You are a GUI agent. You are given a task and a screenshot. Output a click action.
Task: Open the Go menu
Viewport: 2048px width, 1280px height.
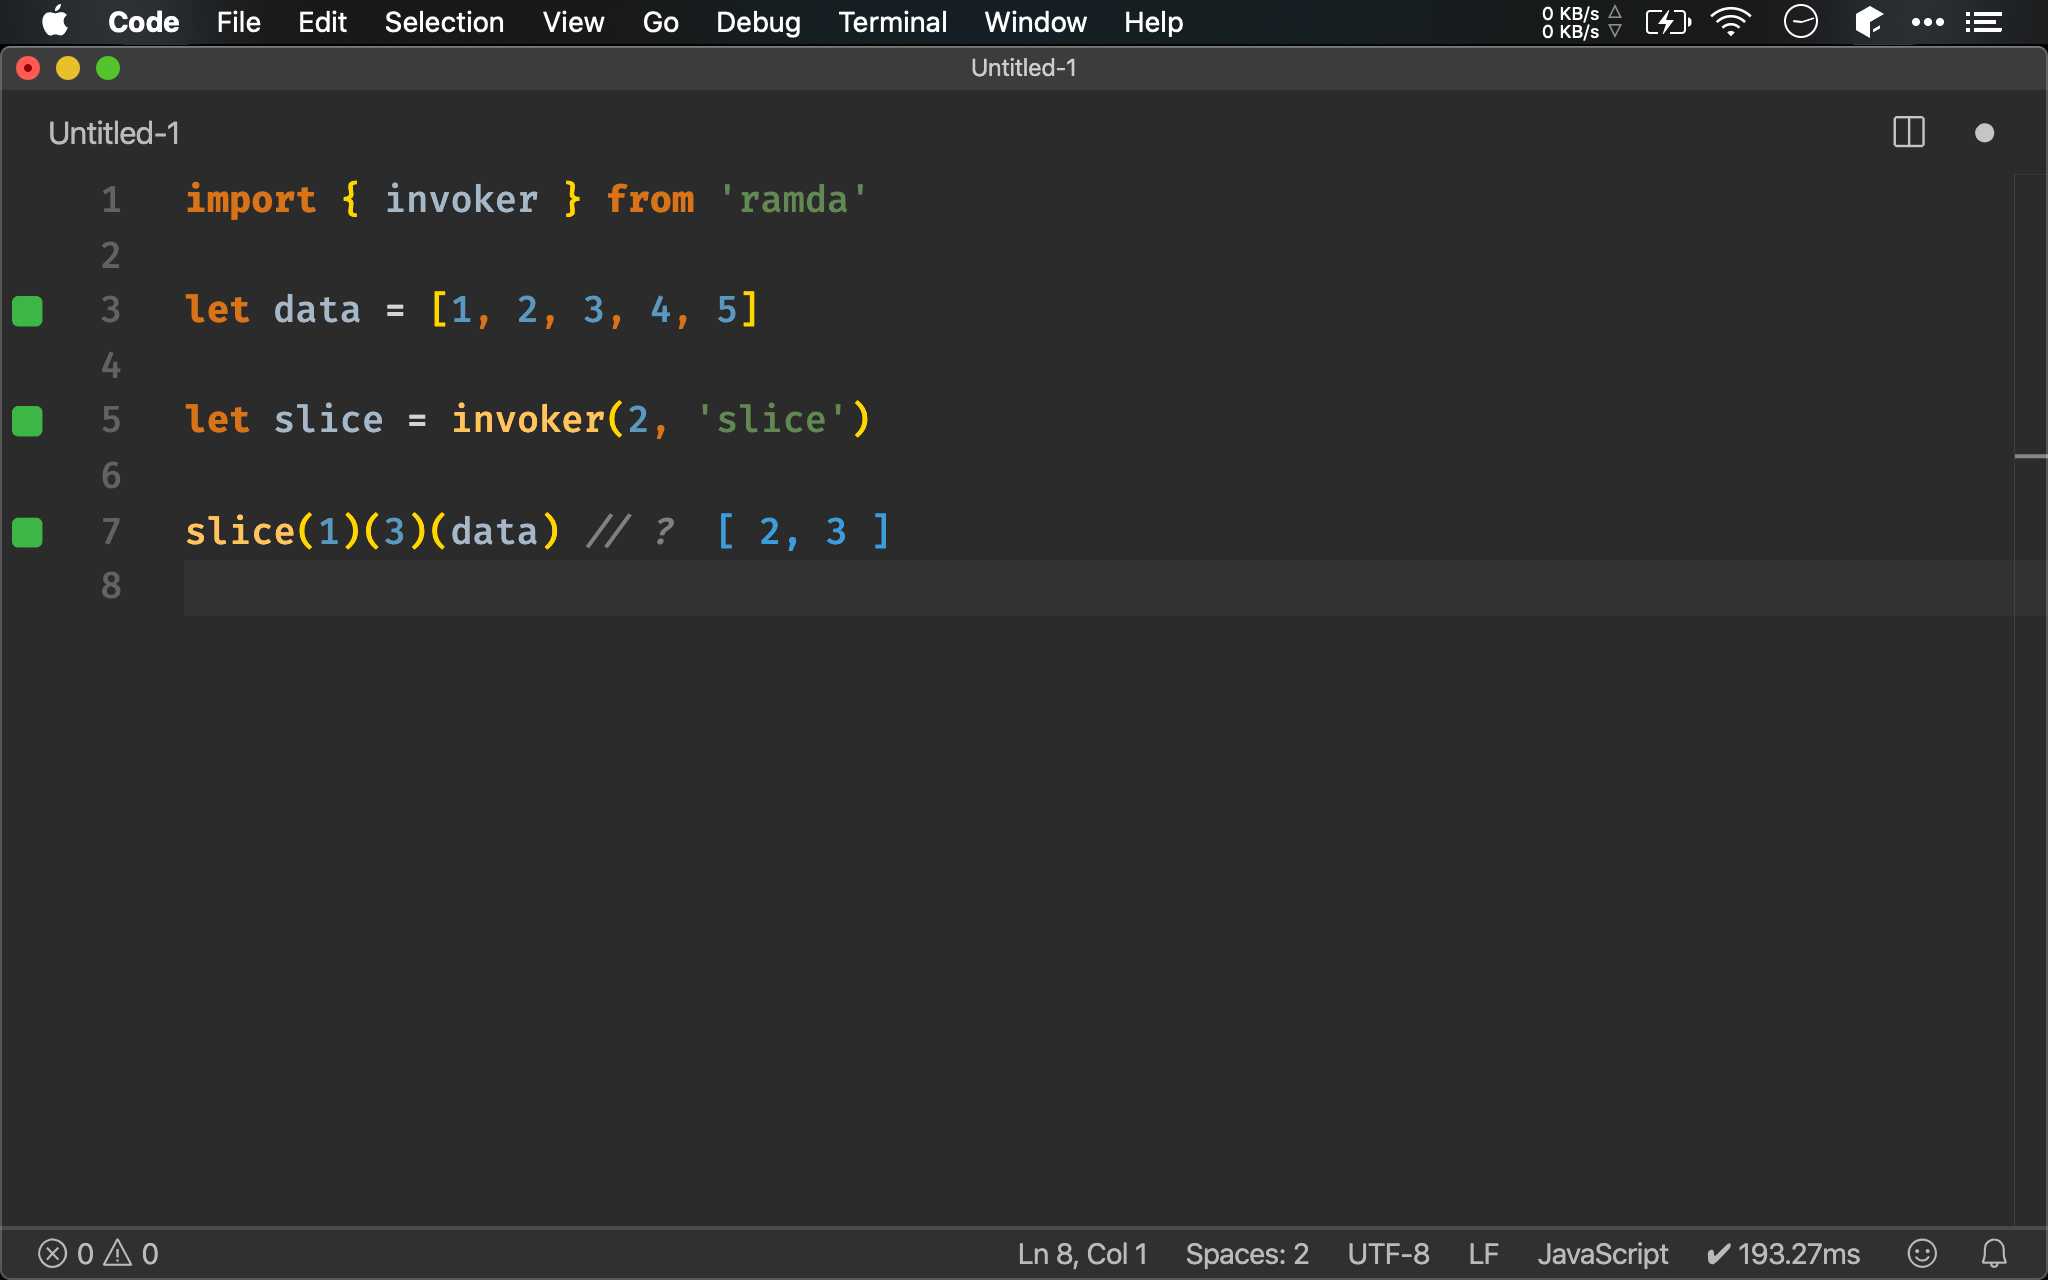click(660, 22)
